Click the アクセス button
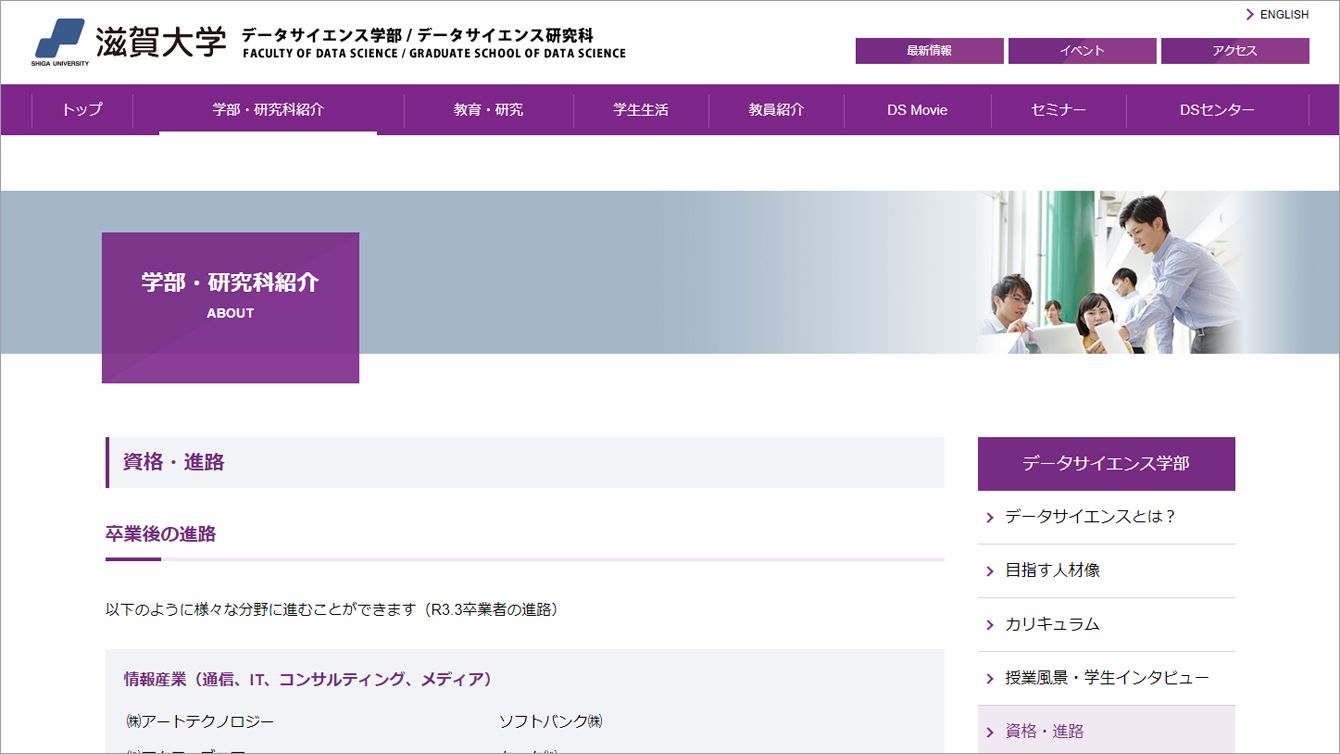1340x754 pixels. 1235,51
